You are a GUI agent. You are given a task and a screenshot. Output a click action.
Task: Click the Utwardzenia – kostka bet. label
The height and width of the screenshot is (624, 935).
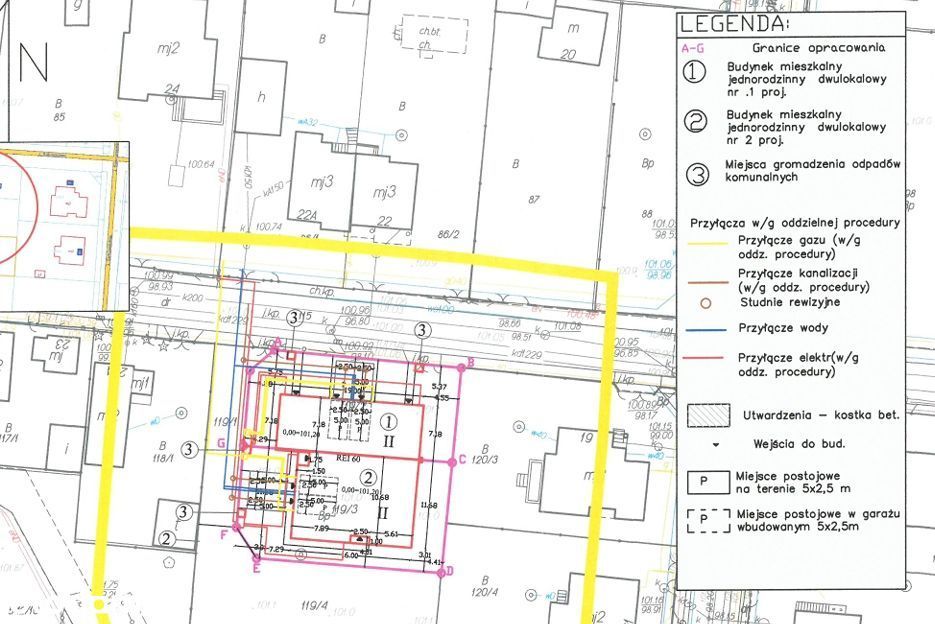[821, 415]
